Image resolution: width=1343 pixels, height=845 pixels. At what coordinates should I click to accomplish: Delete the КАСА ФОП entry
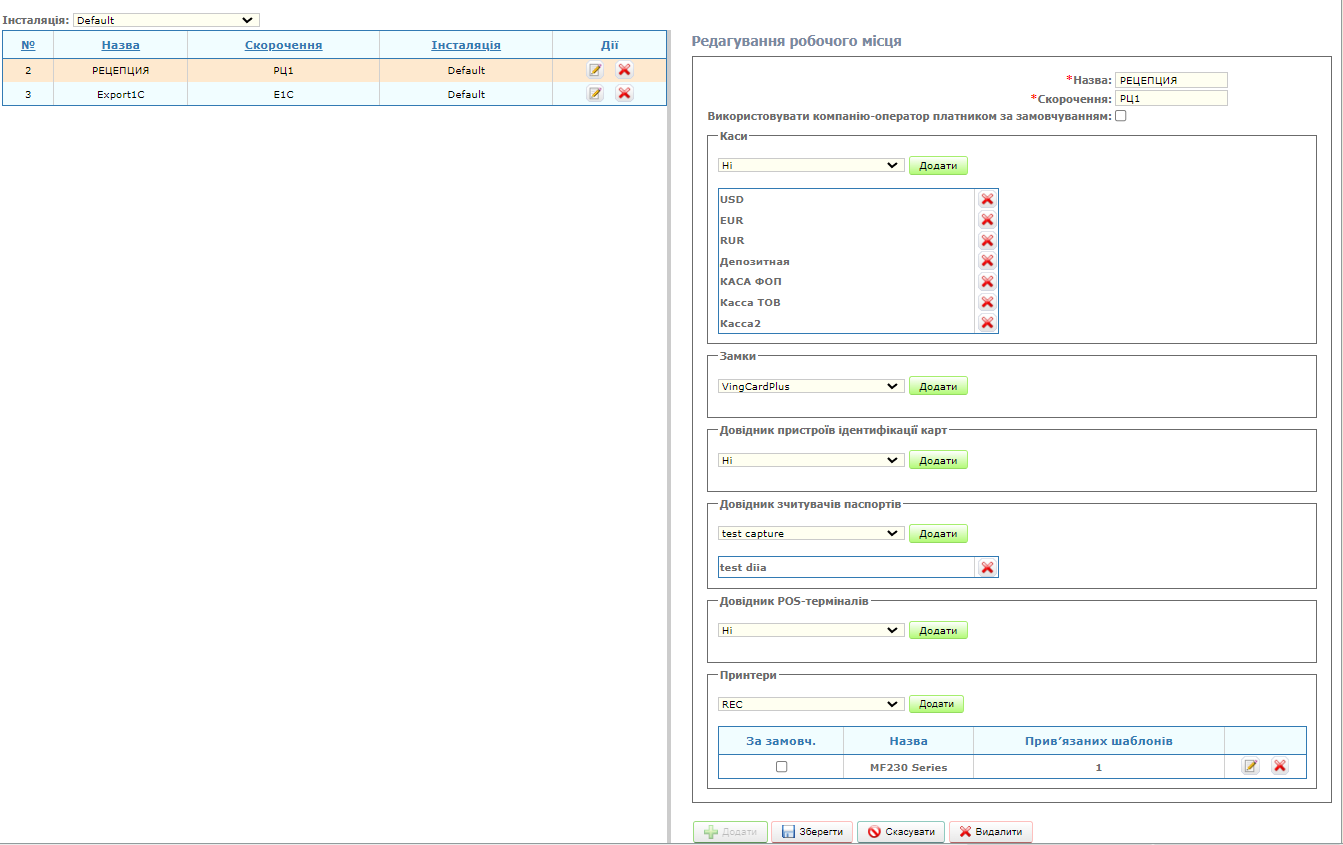tap(987, 282)
